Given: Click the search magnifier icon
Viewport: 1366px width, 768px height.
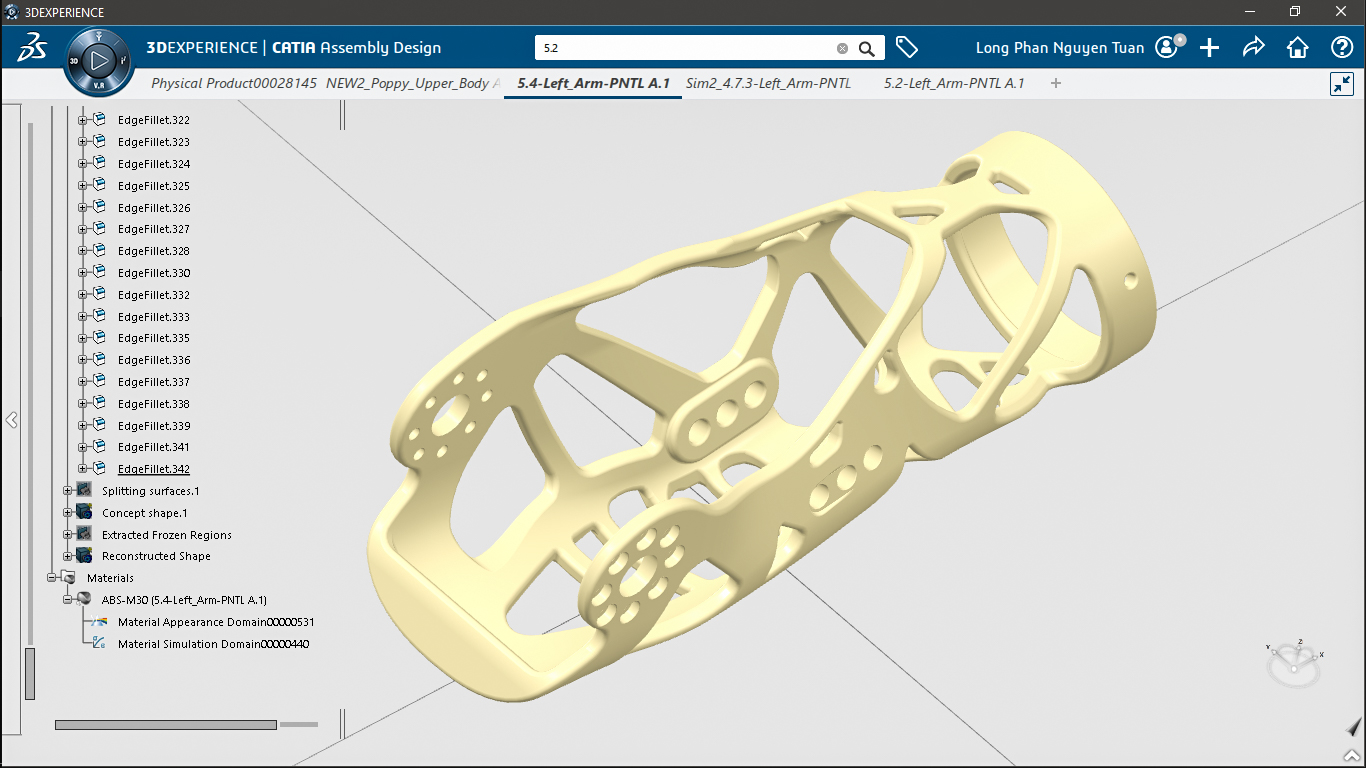Looking at the screenshot, I should click(867, 48).
